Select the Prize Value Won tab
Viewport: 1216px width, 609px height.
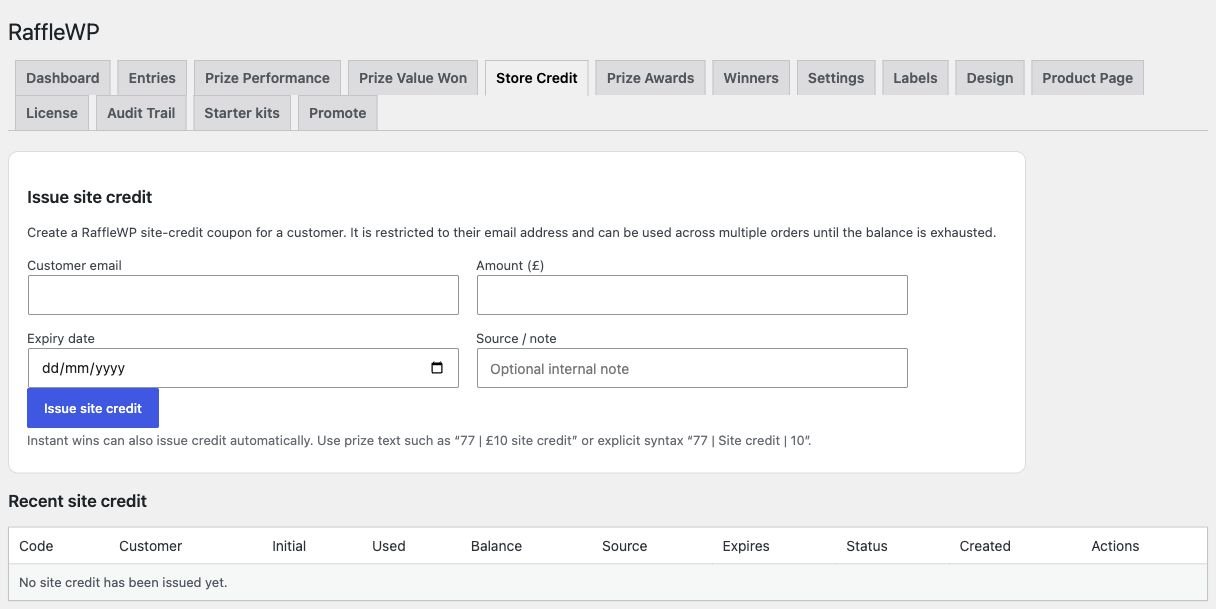[413, 78]
